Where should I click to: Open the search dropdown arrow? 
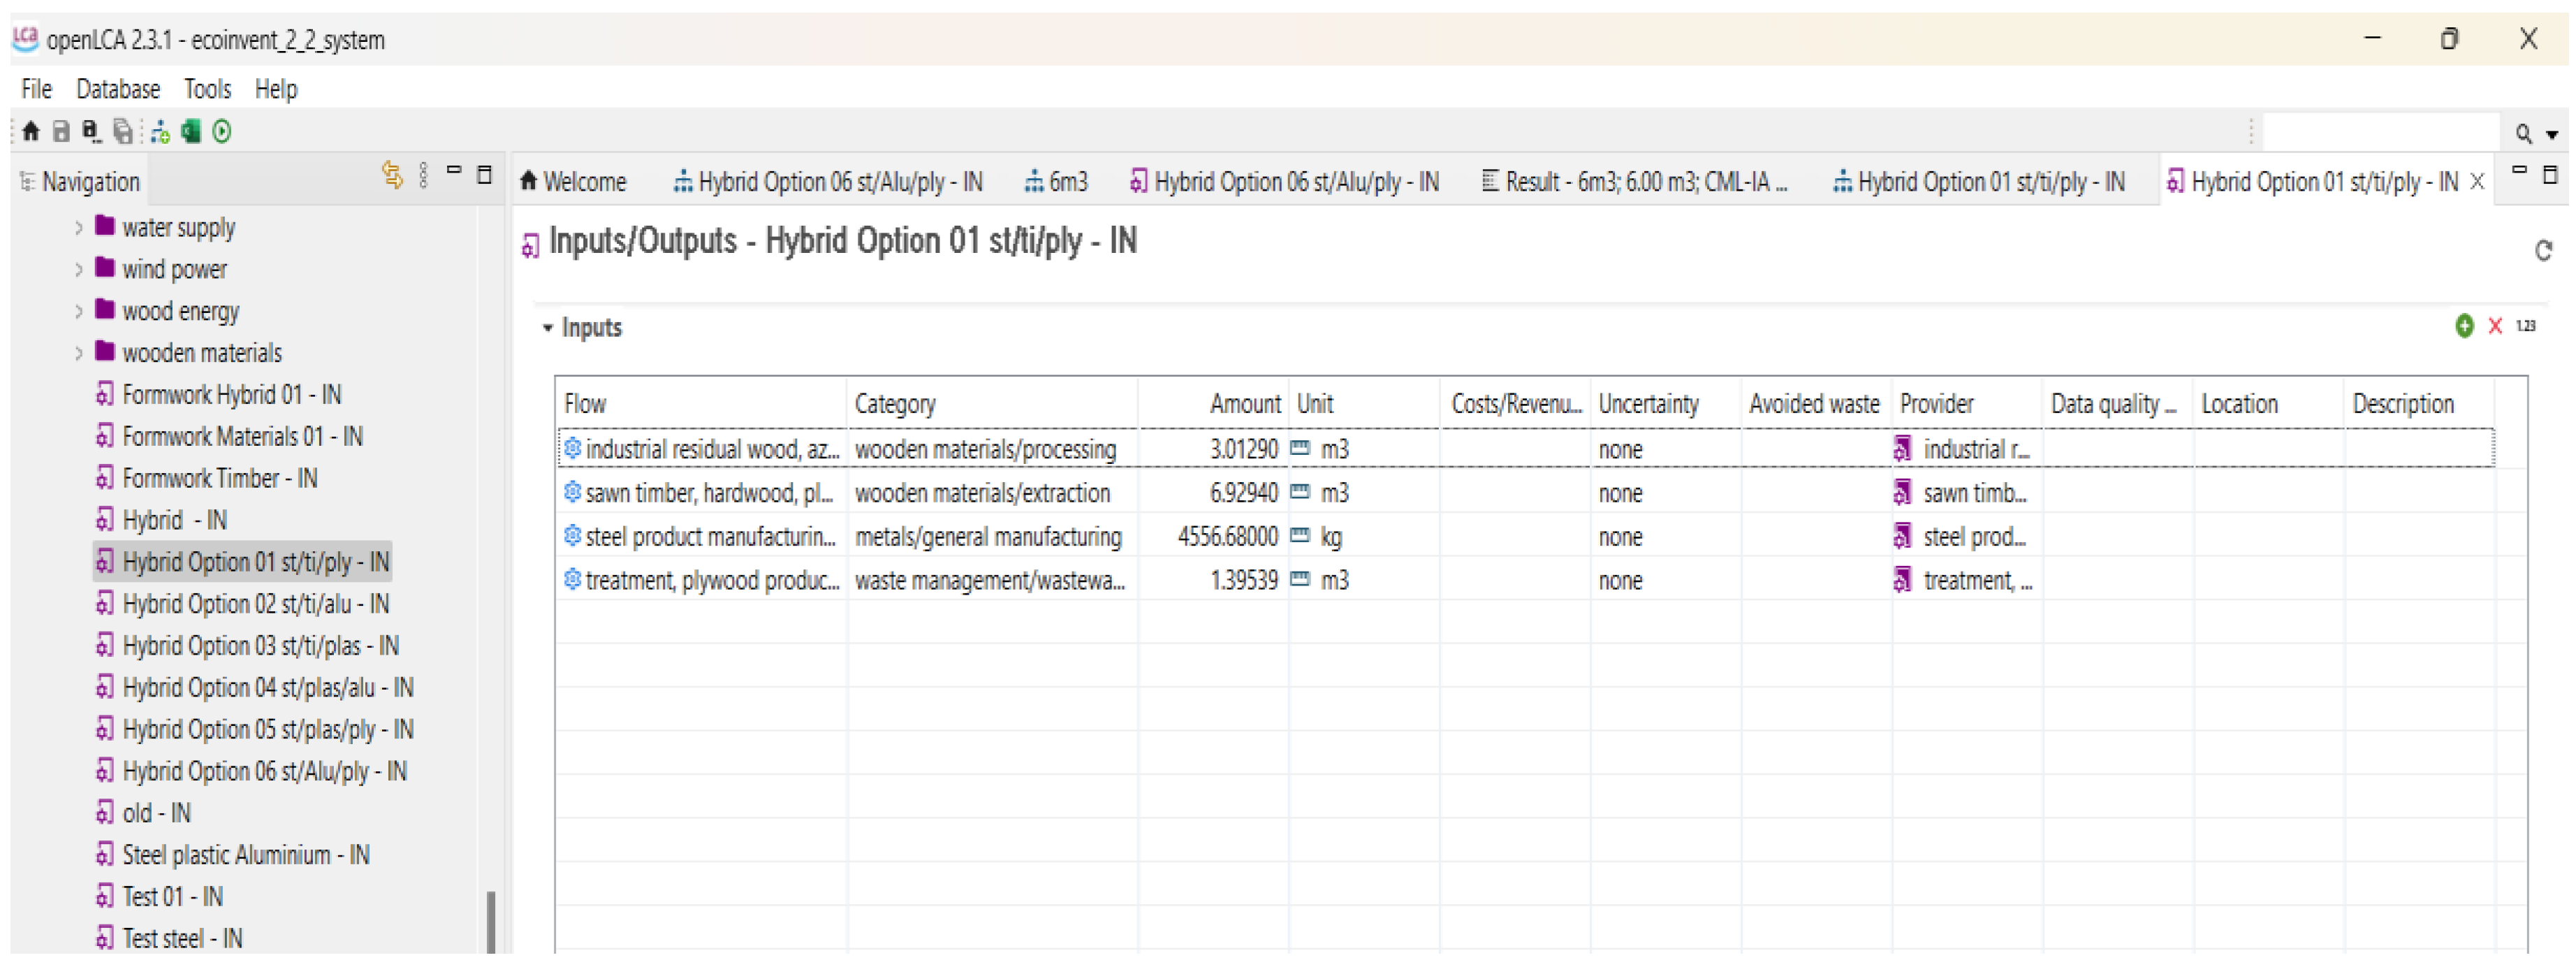click(x=2552, y=134)
